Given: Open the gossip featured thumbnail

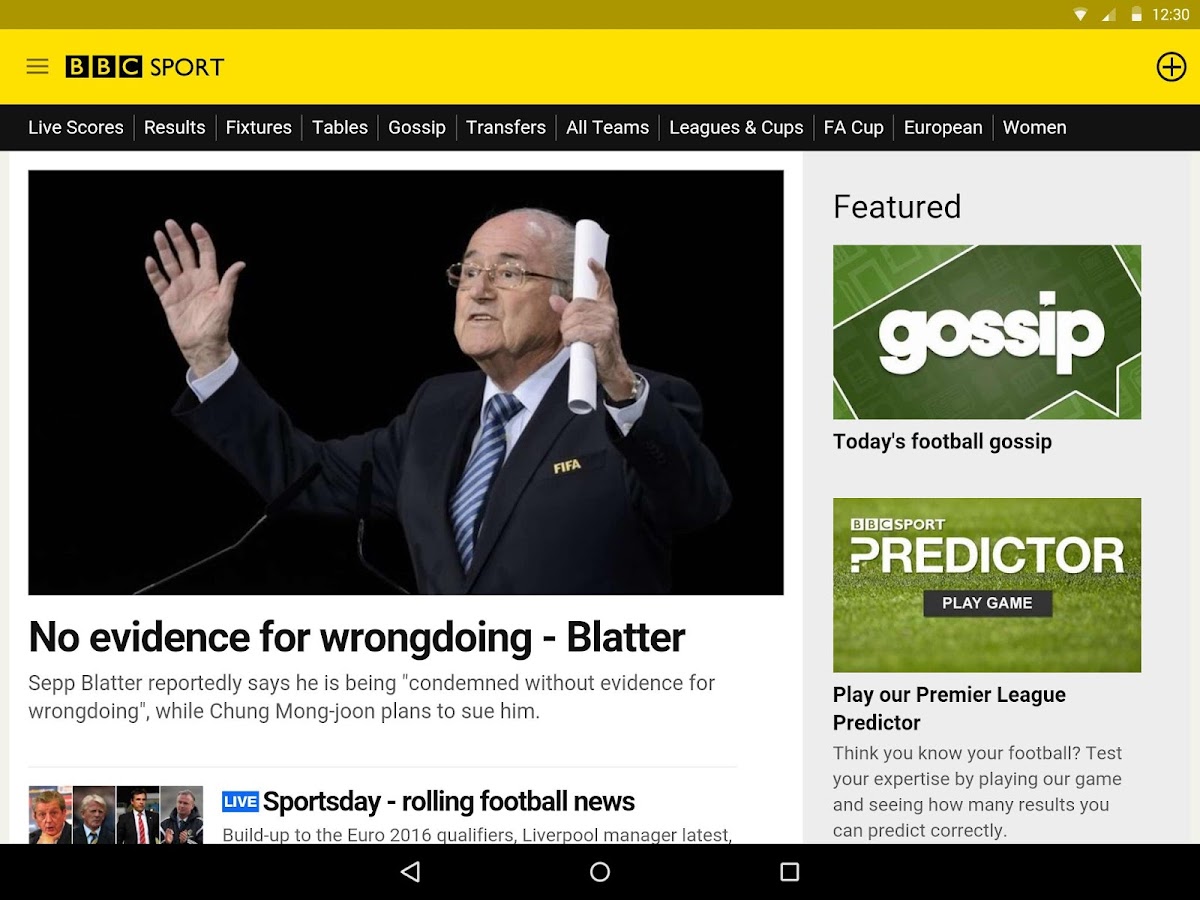Looking at the screenshot, I should [x=987, y=332].
